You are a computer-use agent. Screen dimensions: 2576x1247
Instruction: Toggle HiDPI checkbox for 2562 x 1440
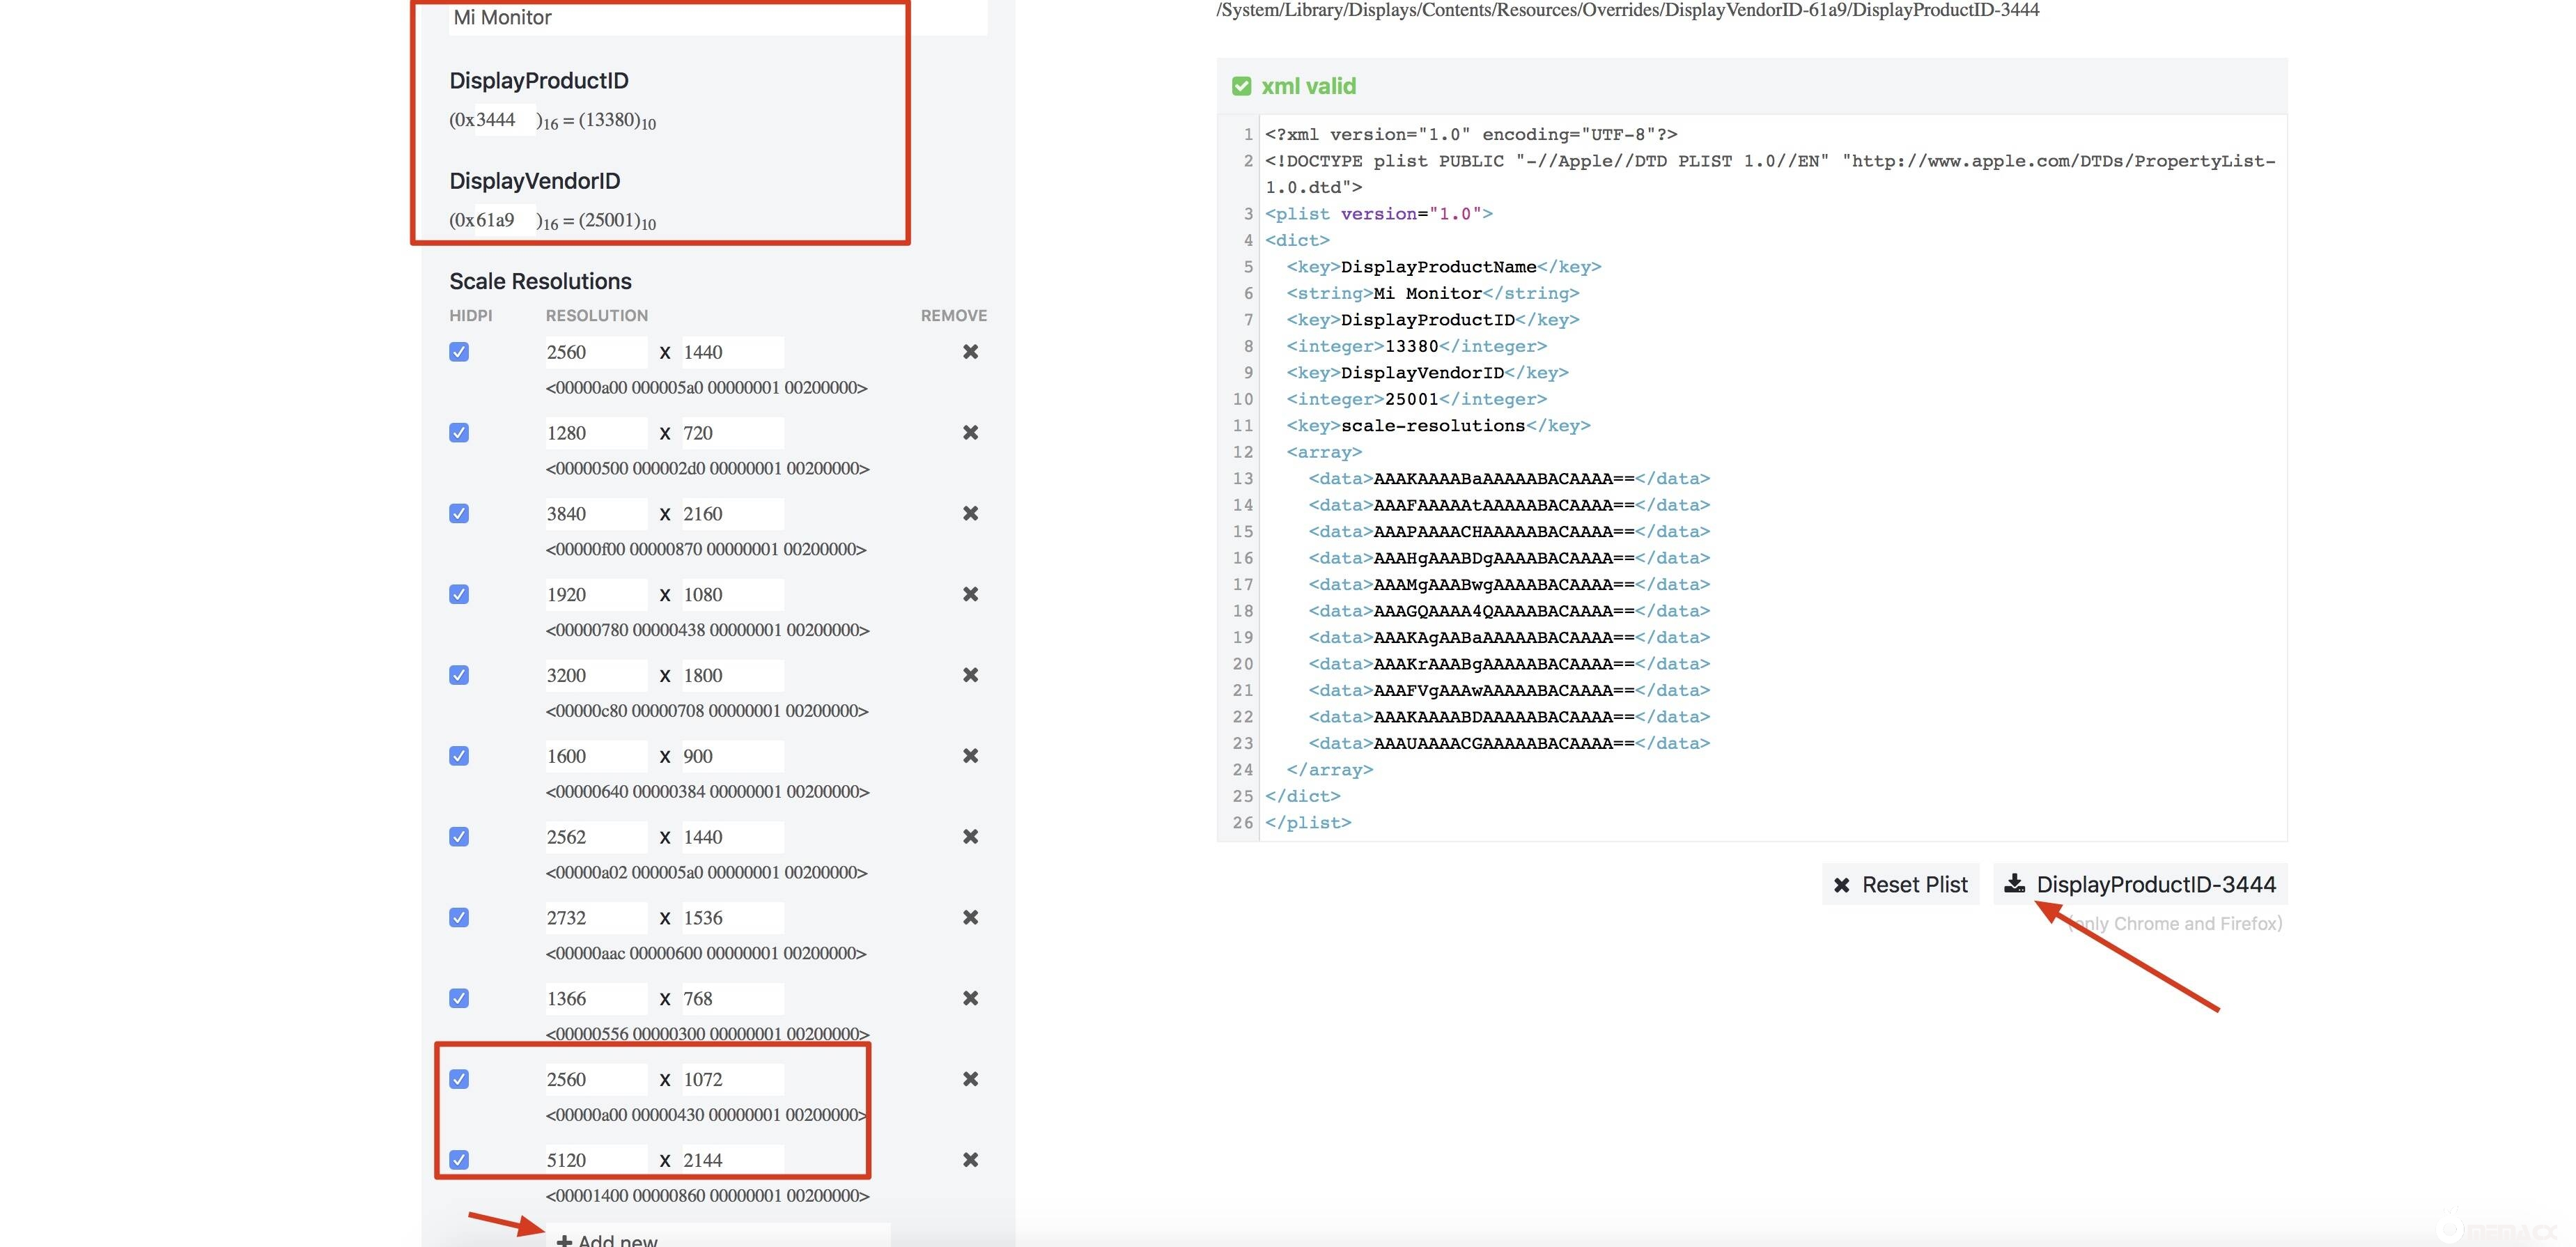coord(459,837)
